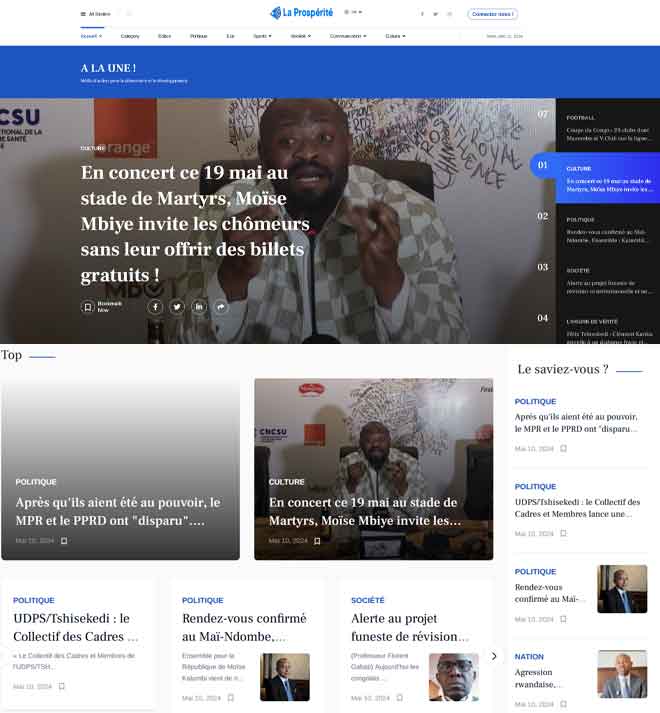Viewport: 660px width, 713px height.
Task: Click the next arrow on the article carousel
Action: [493, 656]
